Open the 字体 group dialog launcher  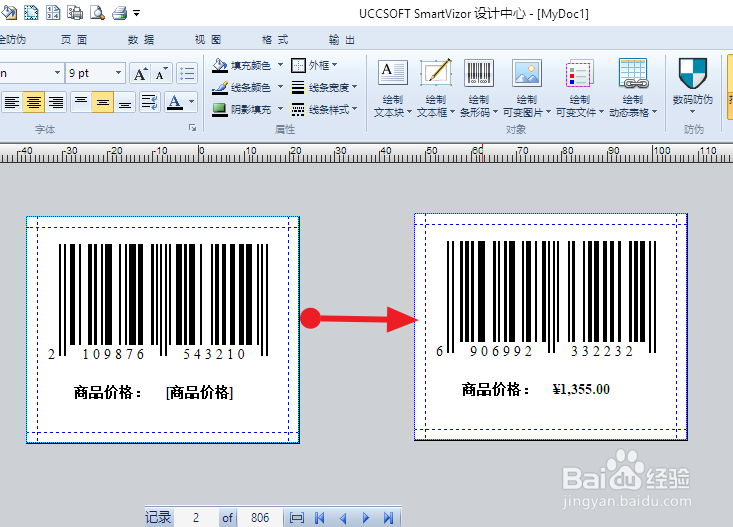click(192, 128)
